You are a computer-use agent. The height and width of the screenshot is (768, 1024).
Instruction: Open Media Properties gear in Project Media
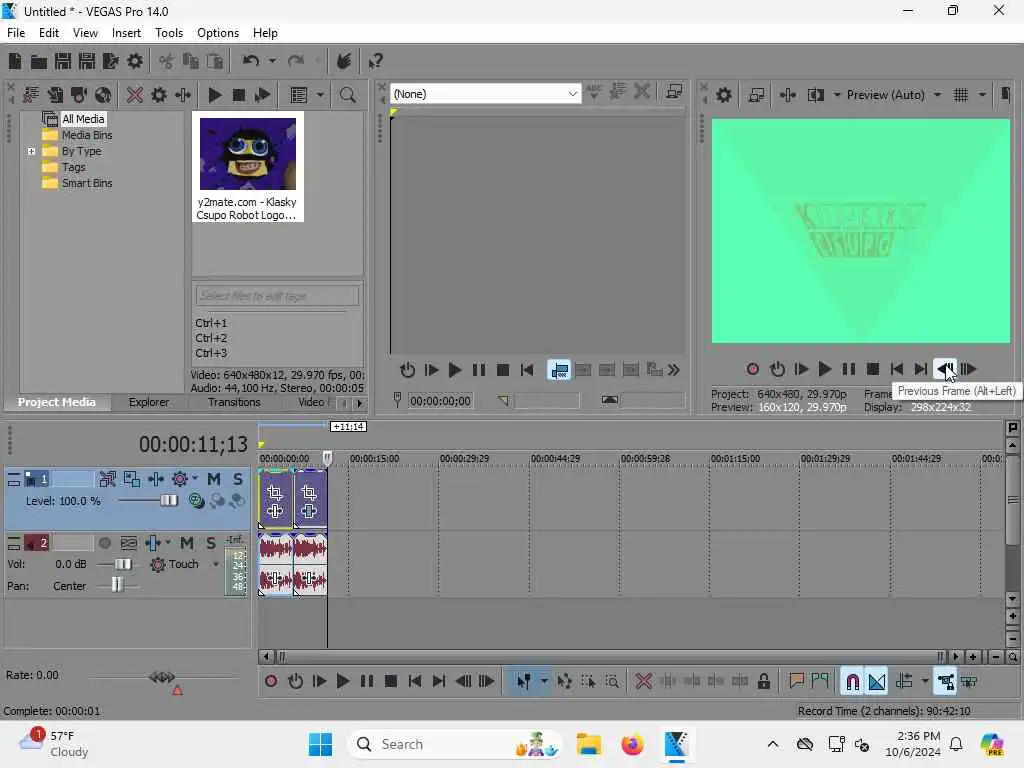159,95
